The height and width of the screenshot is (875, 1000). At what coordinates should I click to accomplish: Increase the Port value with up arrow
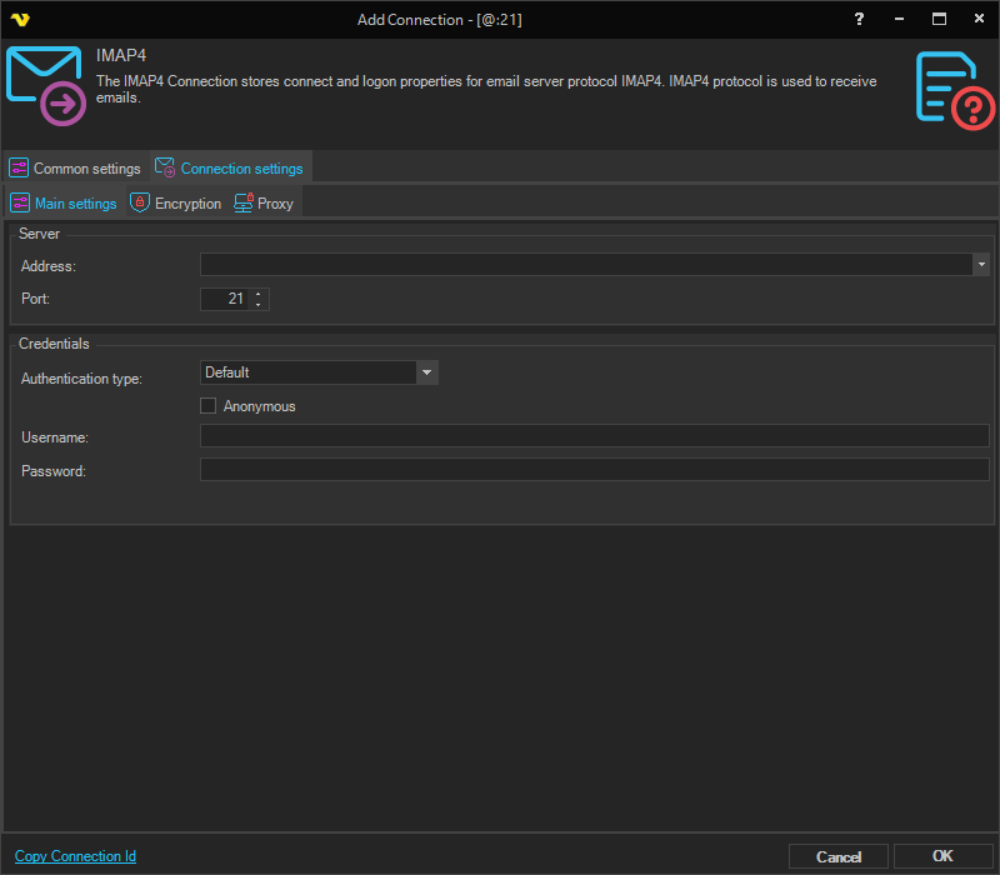259,294
